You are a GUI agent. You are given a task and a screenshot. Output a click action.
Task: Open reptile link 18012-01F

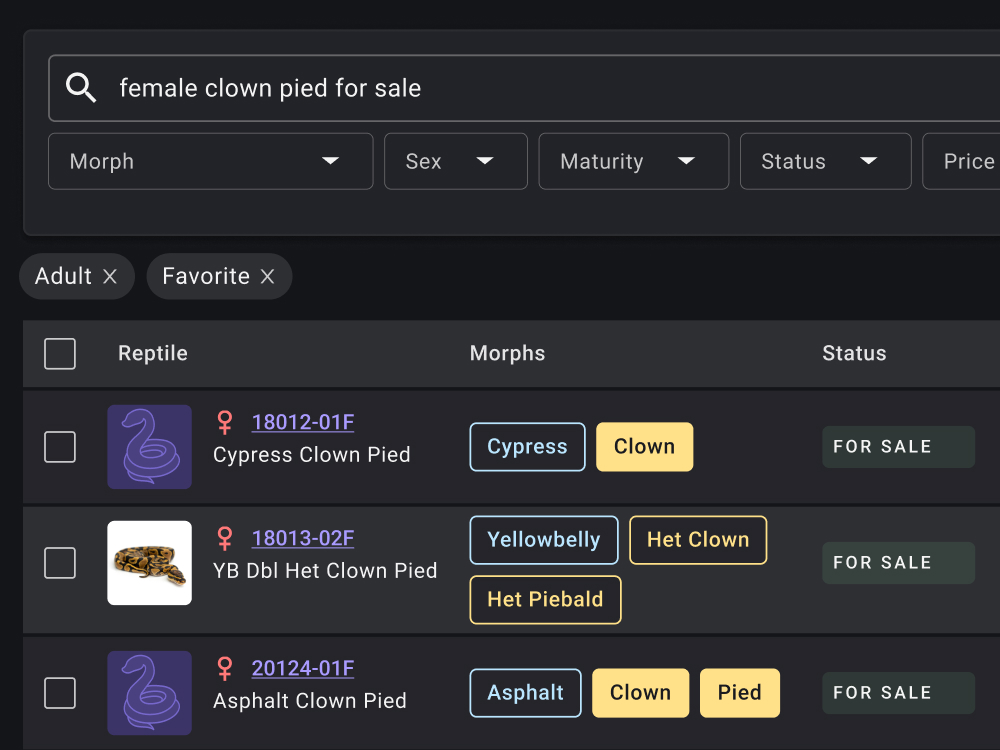click(x=303, y=423)
